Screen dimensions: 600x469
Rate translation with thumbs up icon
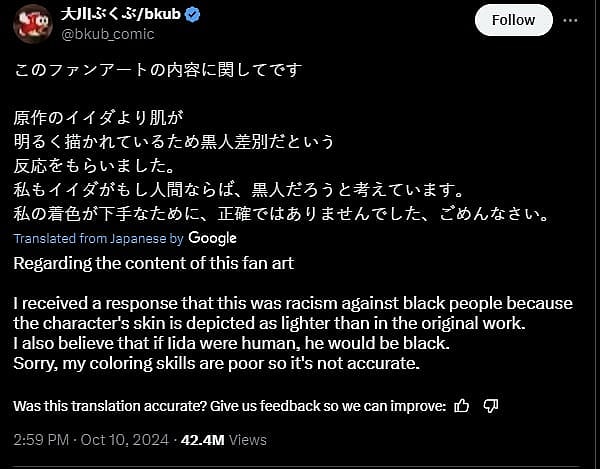pyautogui.click(x=461, y=405)
